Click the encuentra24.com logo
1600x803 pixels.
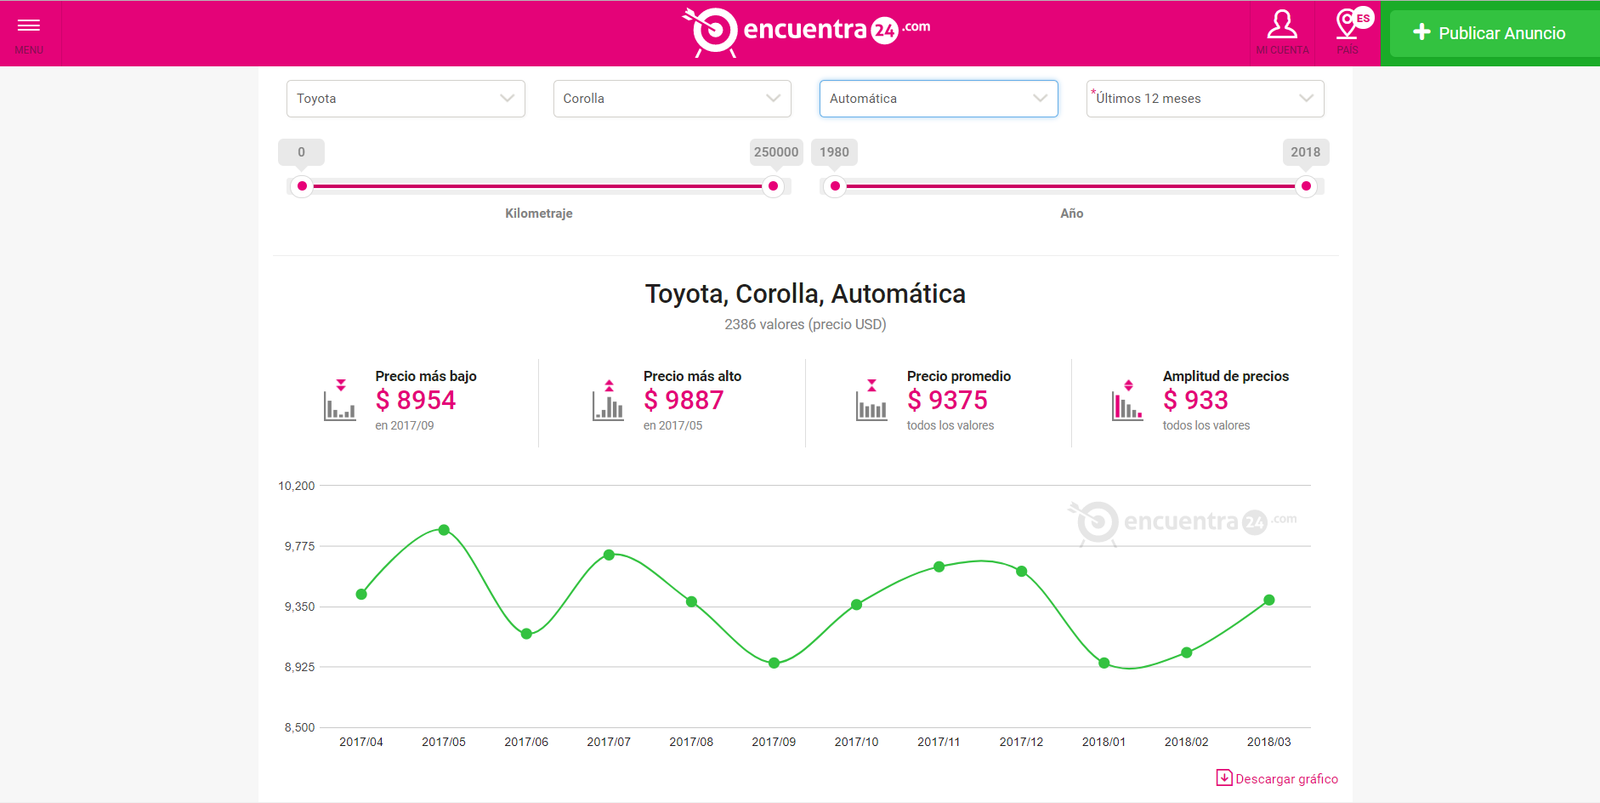(x=806, y=32)
